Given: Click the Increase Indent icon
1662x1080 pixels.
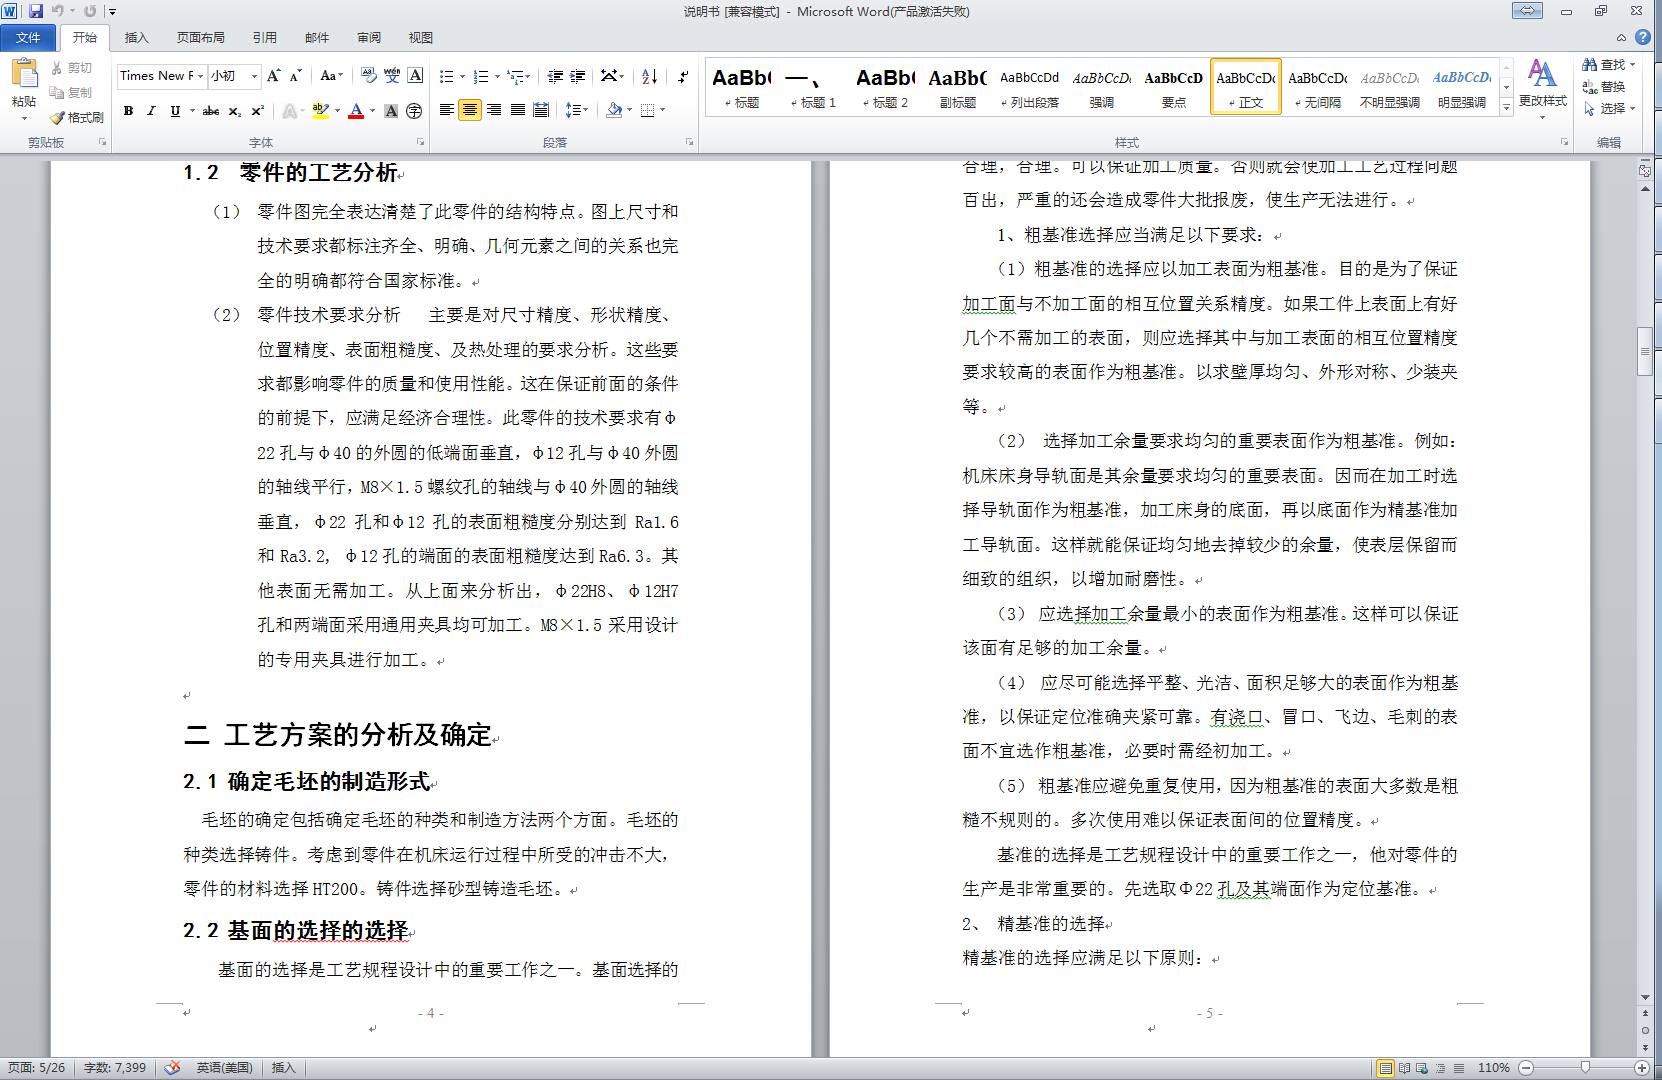Looking at the screenshot, I should tap(578, 76).
